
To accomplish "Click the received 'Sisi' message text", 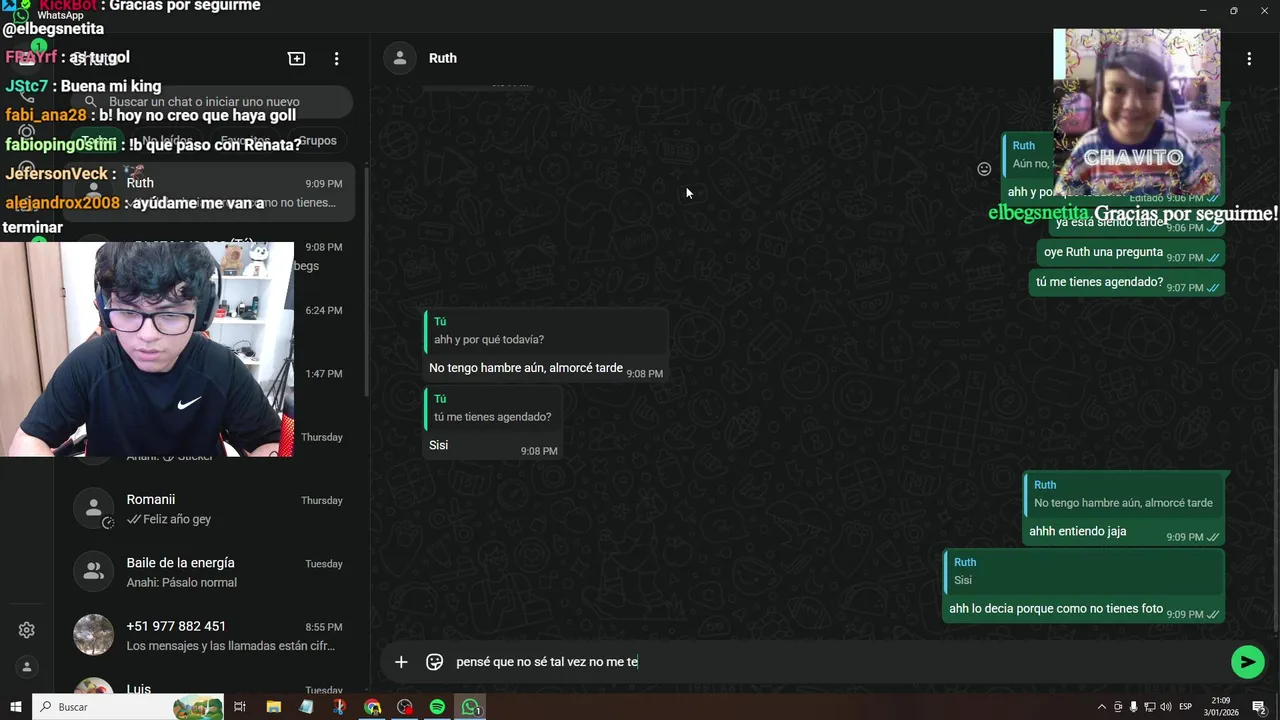I will click(x=438, y=445).
